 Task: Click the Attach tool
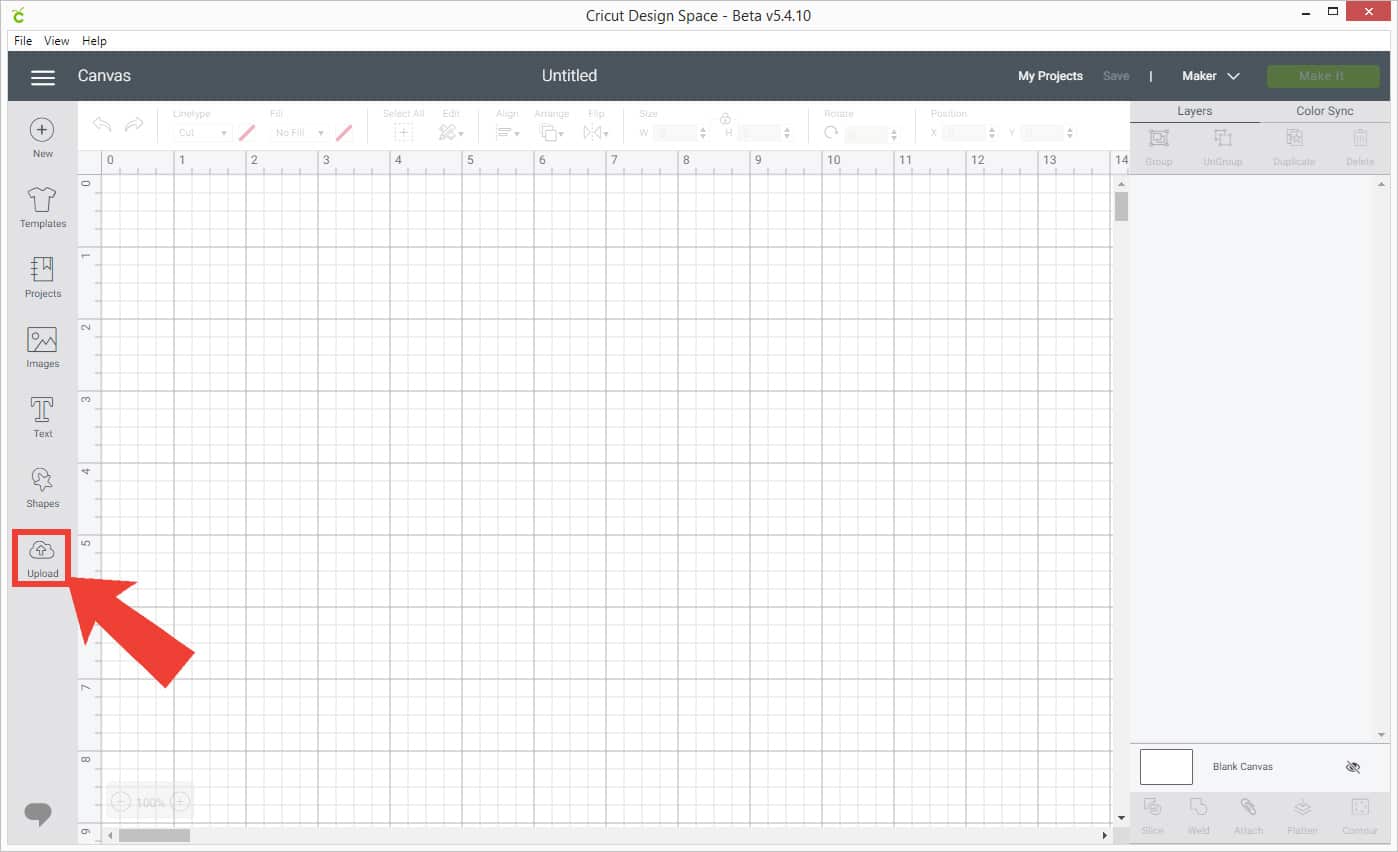click(1248, 816)
